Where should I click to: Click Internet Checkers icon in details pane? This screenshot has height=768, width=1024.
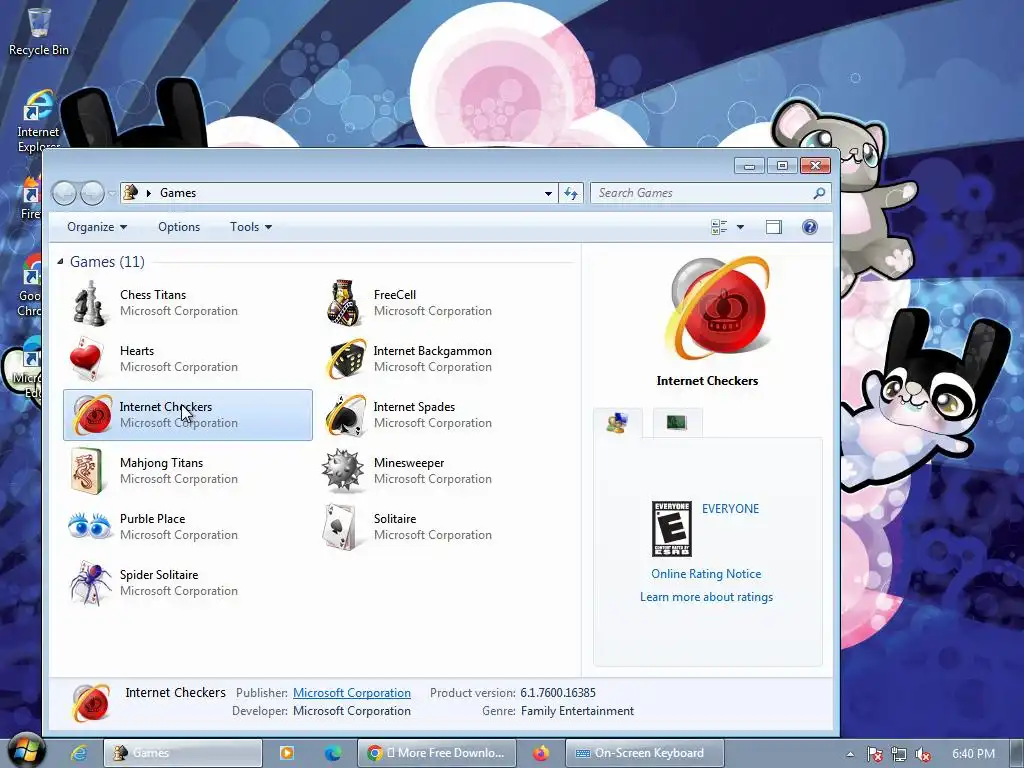[x=91, y=703]
